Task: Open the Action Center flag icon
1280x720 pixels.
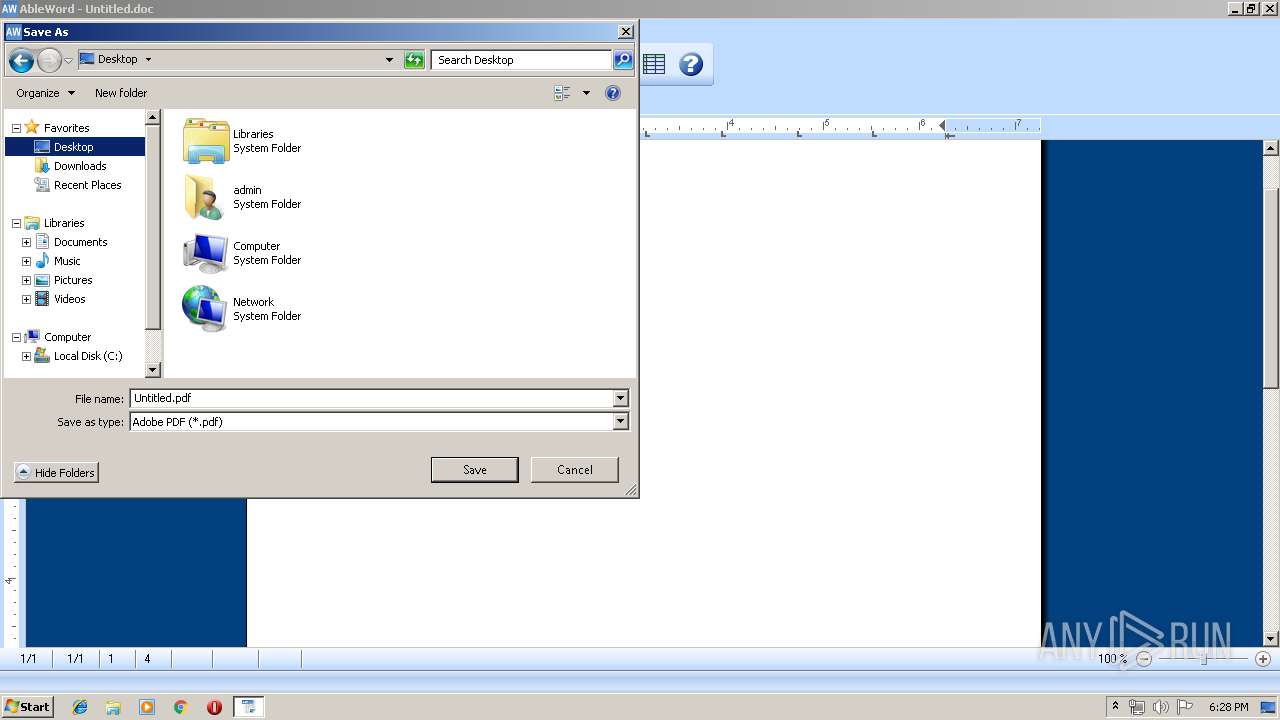Action: (1185, 707)
